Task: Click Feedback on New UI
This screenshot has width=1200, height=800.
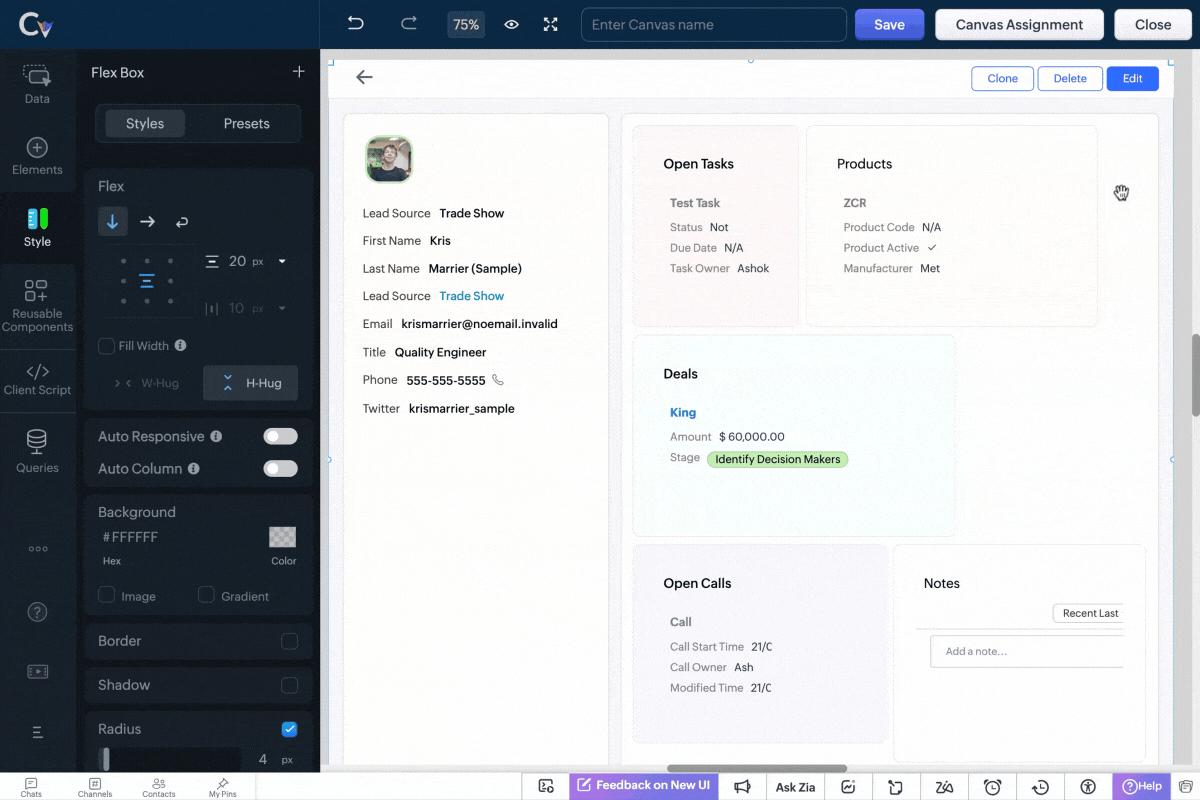Action: (x=644, y=786)
